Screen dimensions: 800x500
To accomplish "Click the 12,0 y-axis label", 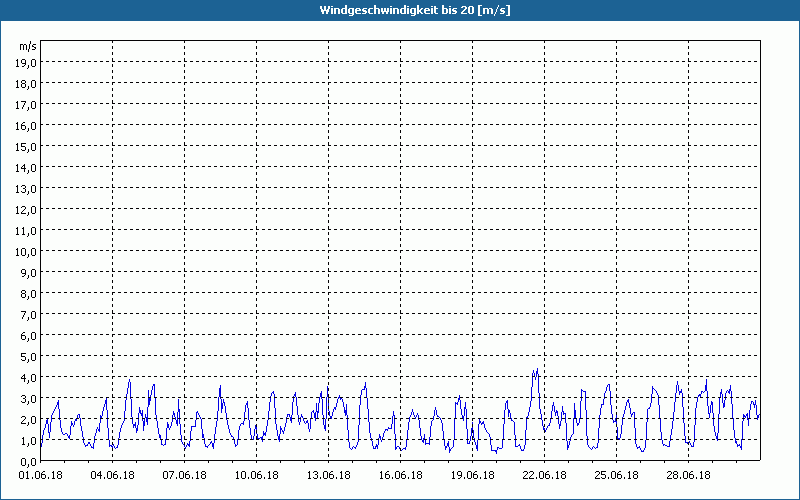I will 28,210.
